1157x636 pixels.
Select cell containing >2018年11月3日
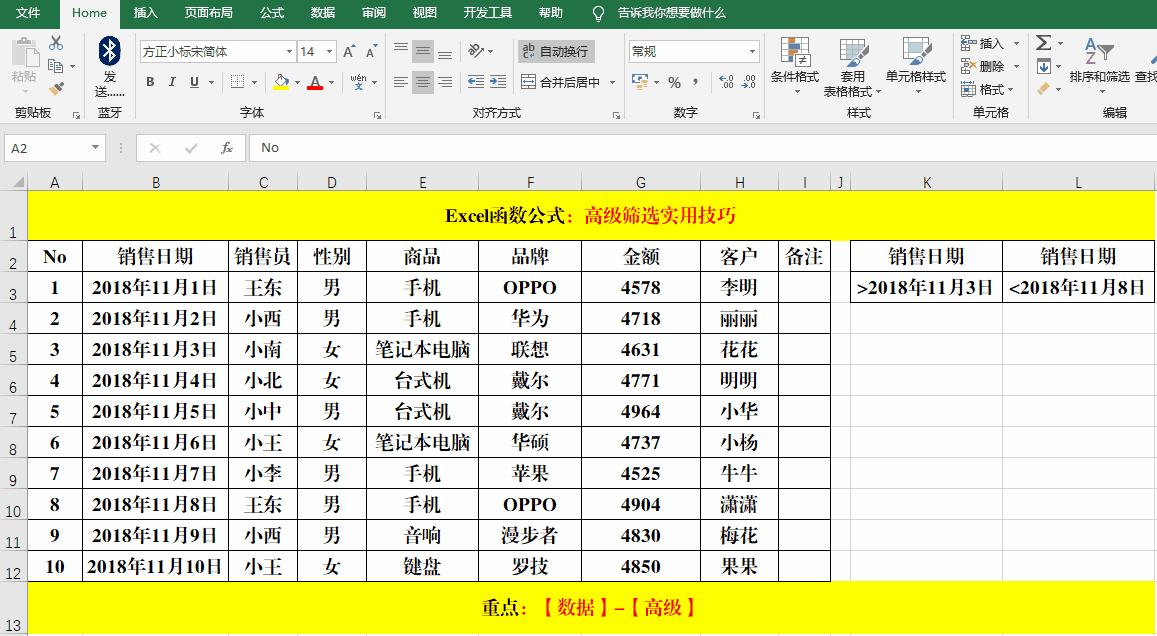click(926, 288)
